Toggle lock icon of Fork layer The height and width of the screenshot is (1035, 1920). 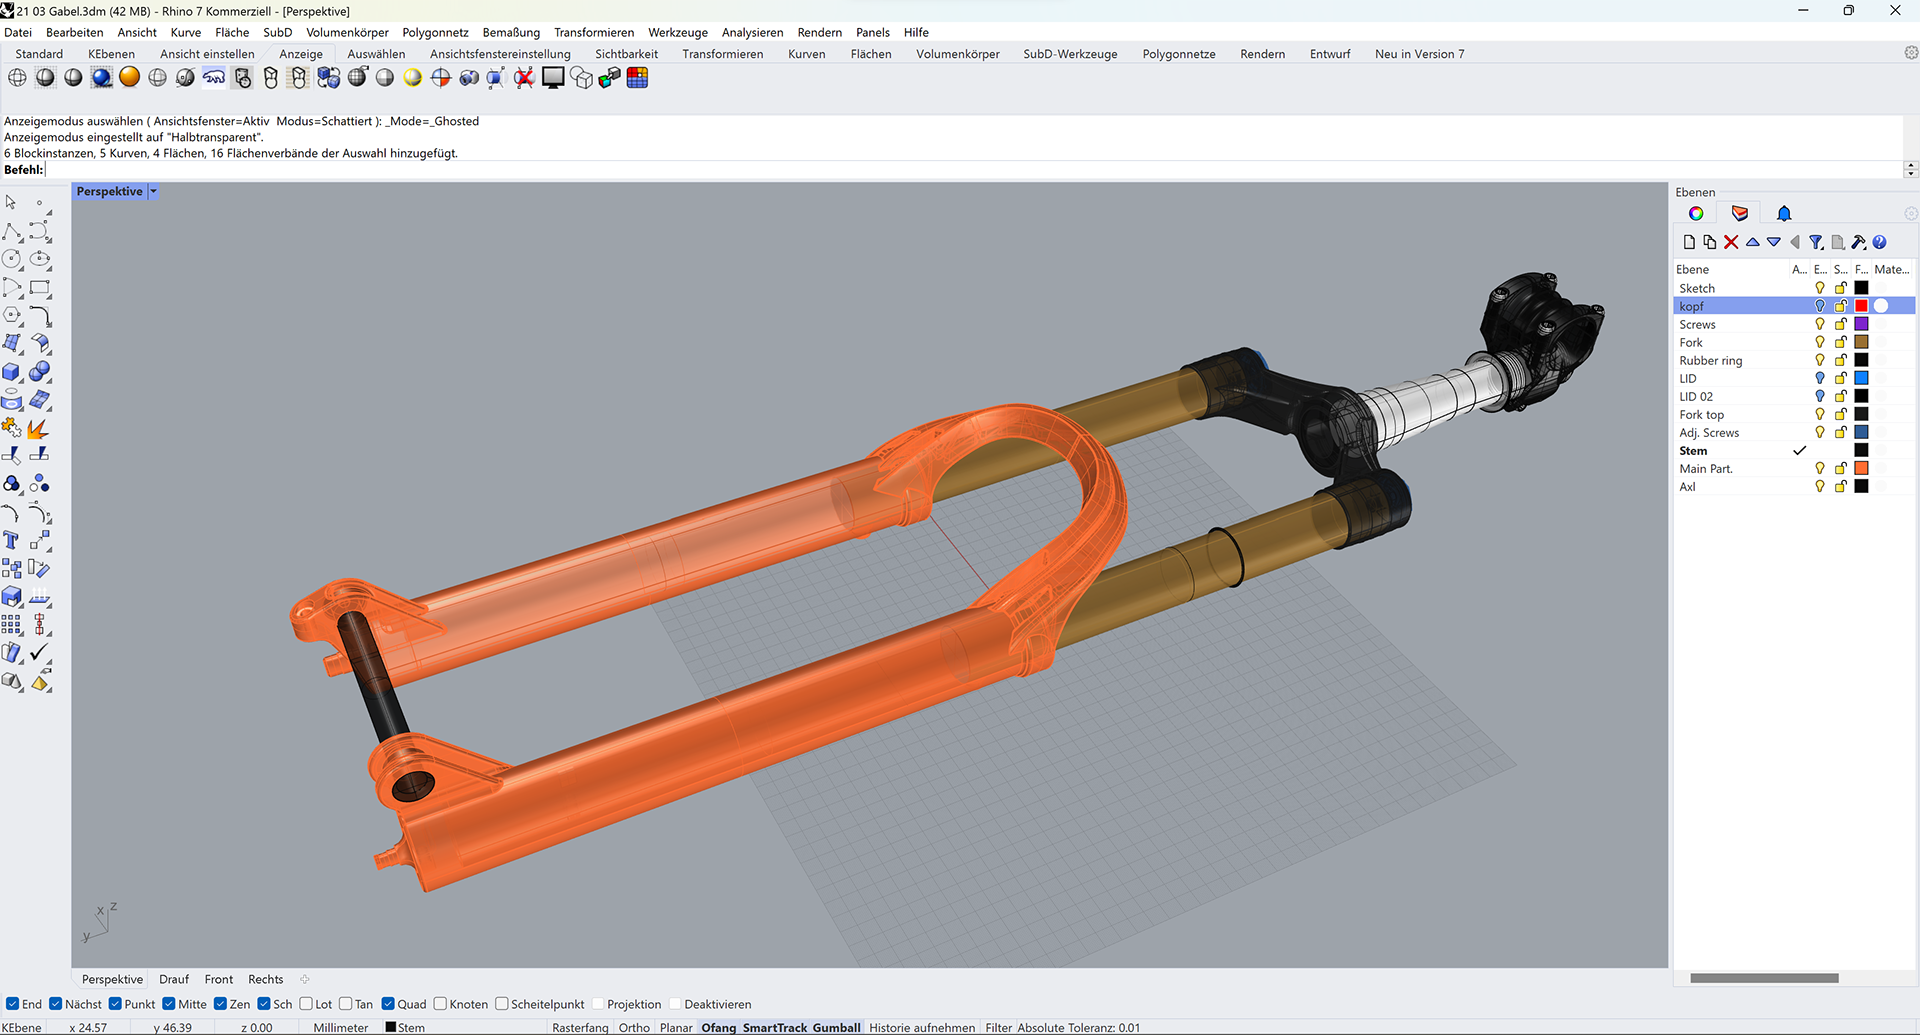(x=1840, y=342)
